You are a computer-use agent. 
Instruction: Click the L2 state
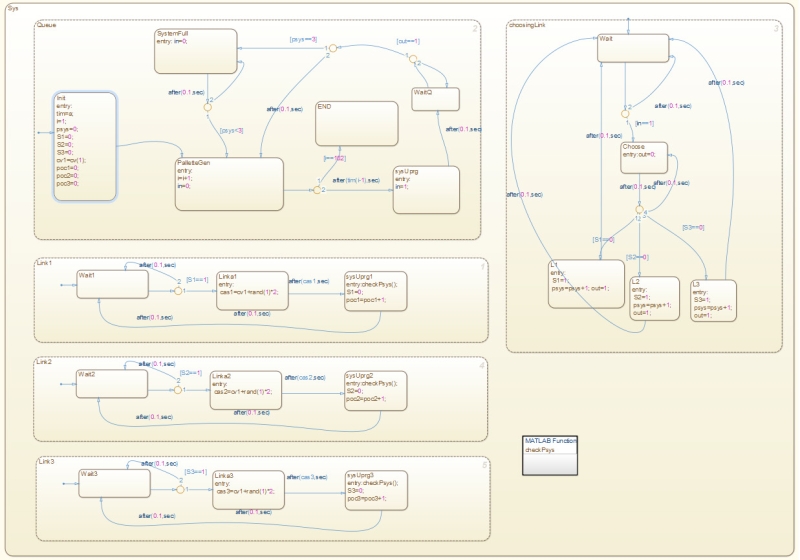(x=654, y=299)
